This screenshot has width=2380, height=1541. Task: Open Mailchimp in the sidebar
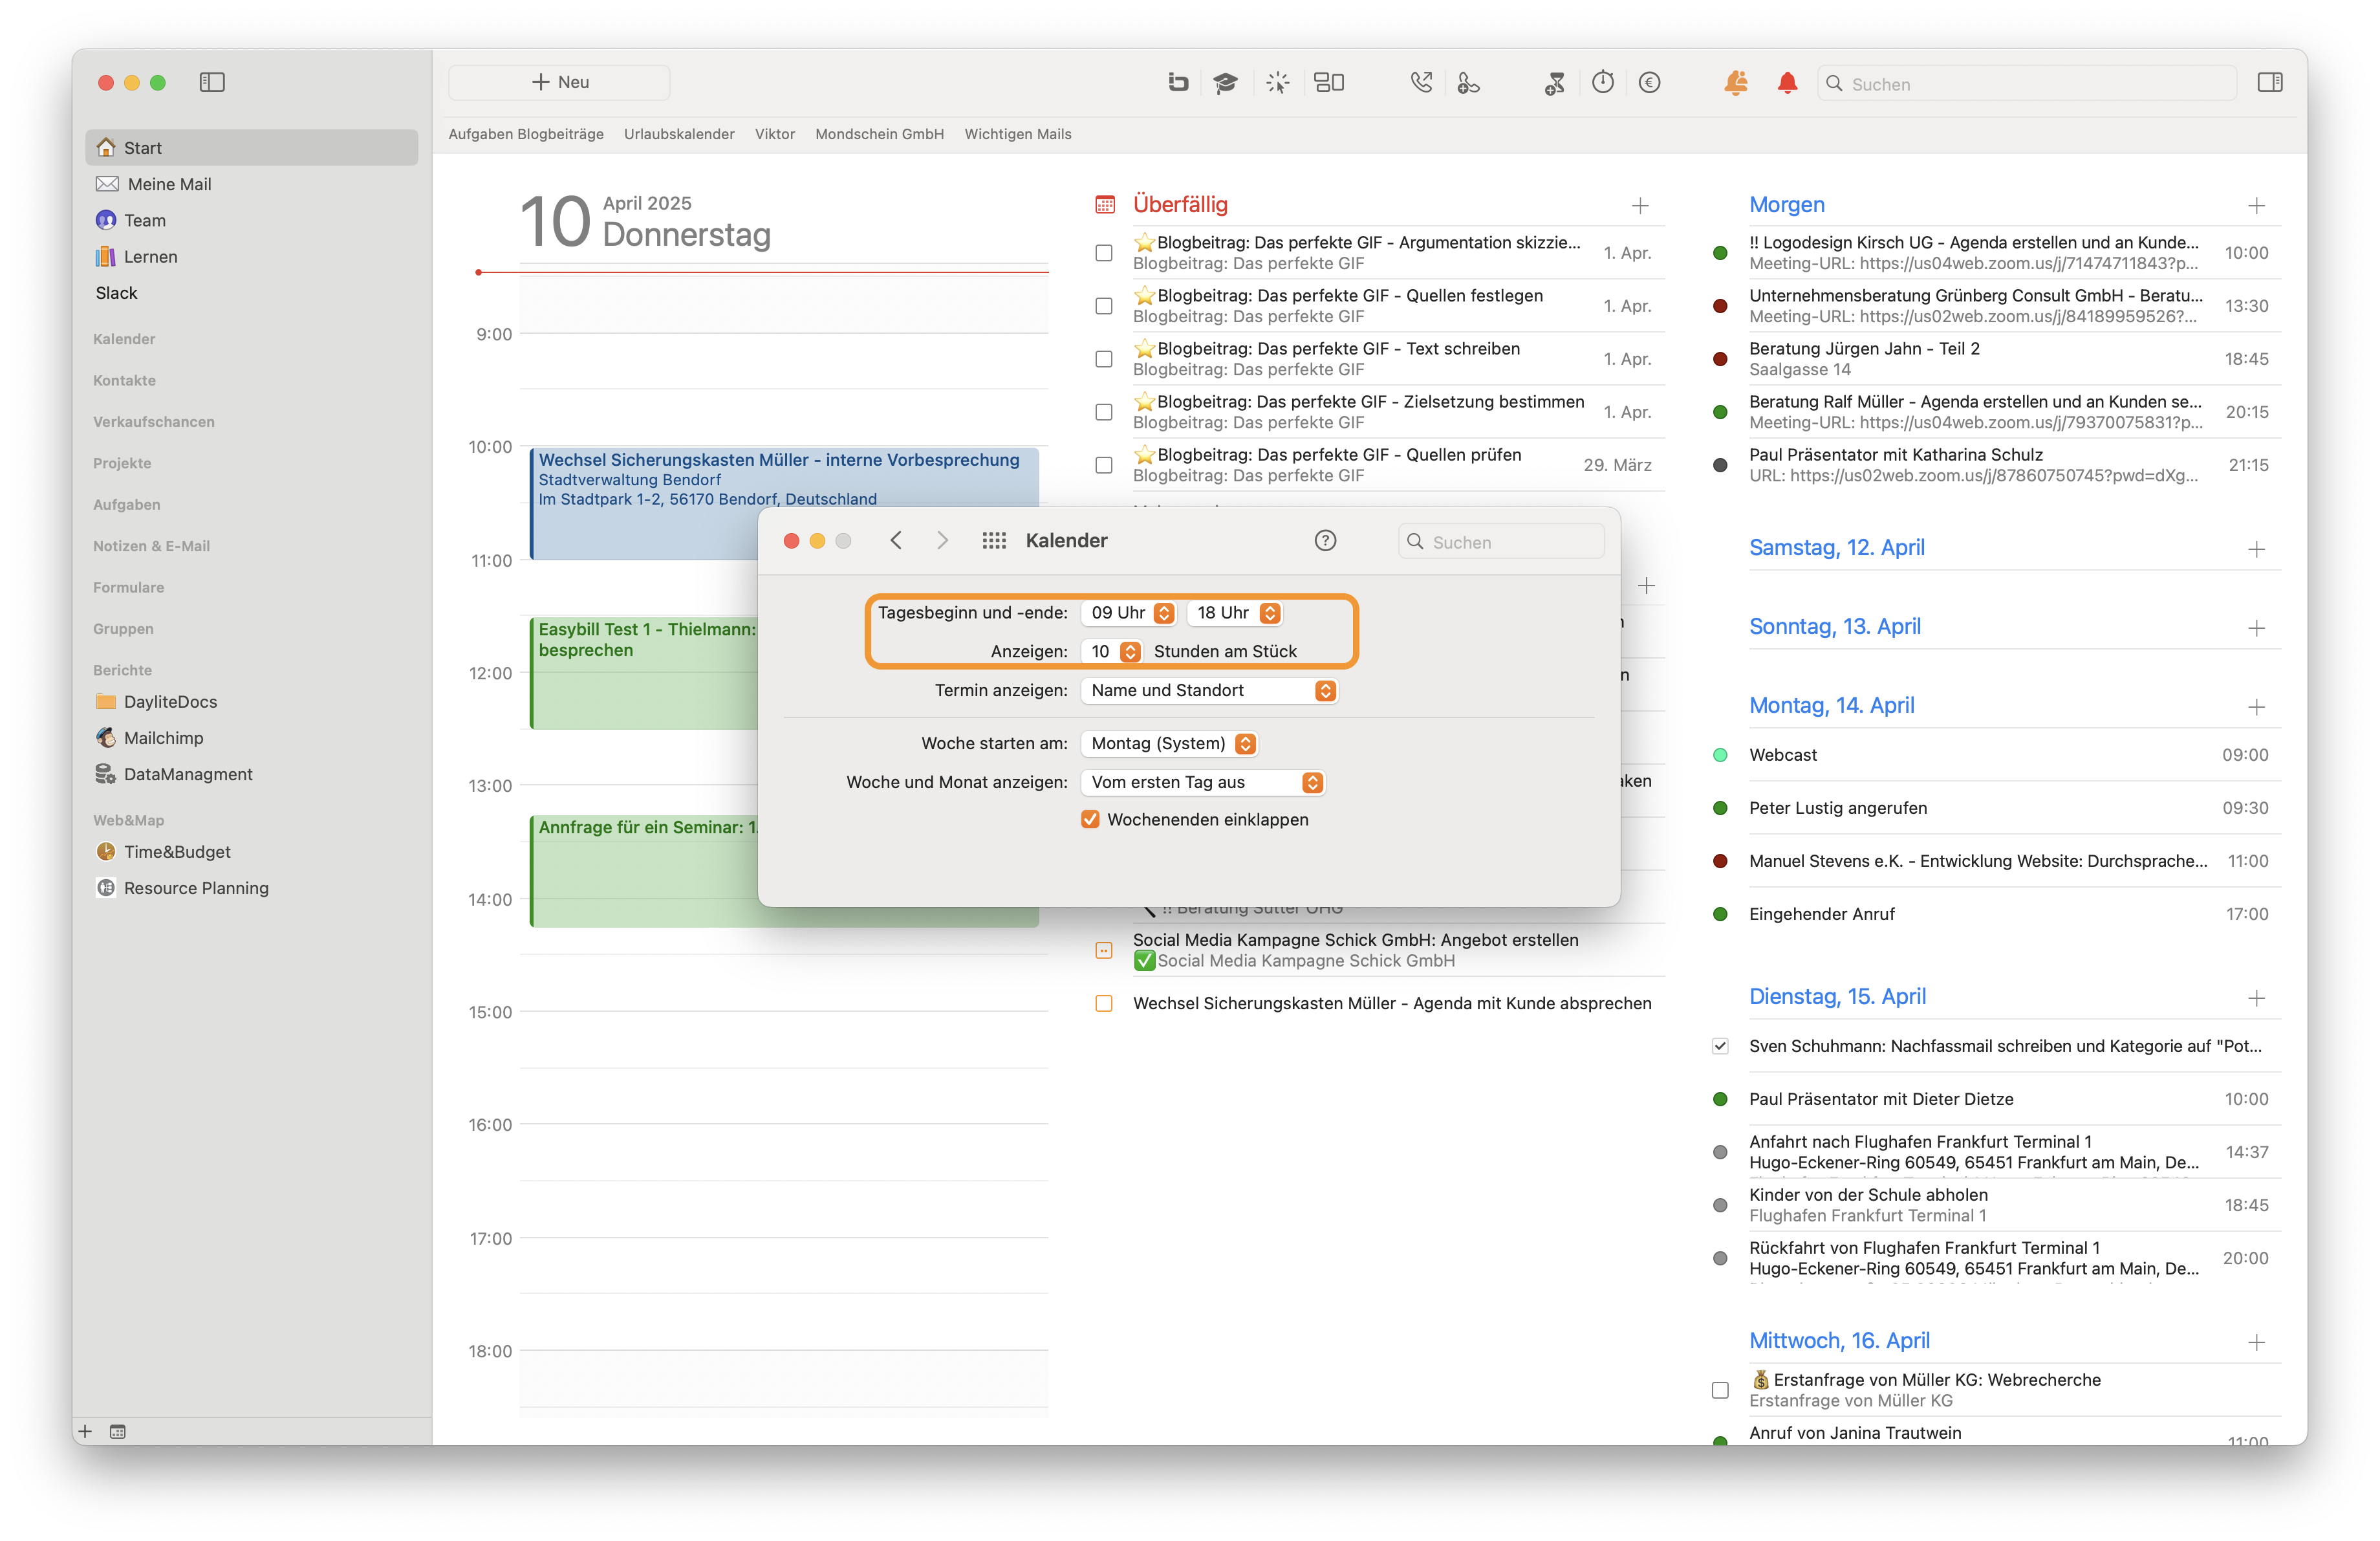(x=252, y=737)
